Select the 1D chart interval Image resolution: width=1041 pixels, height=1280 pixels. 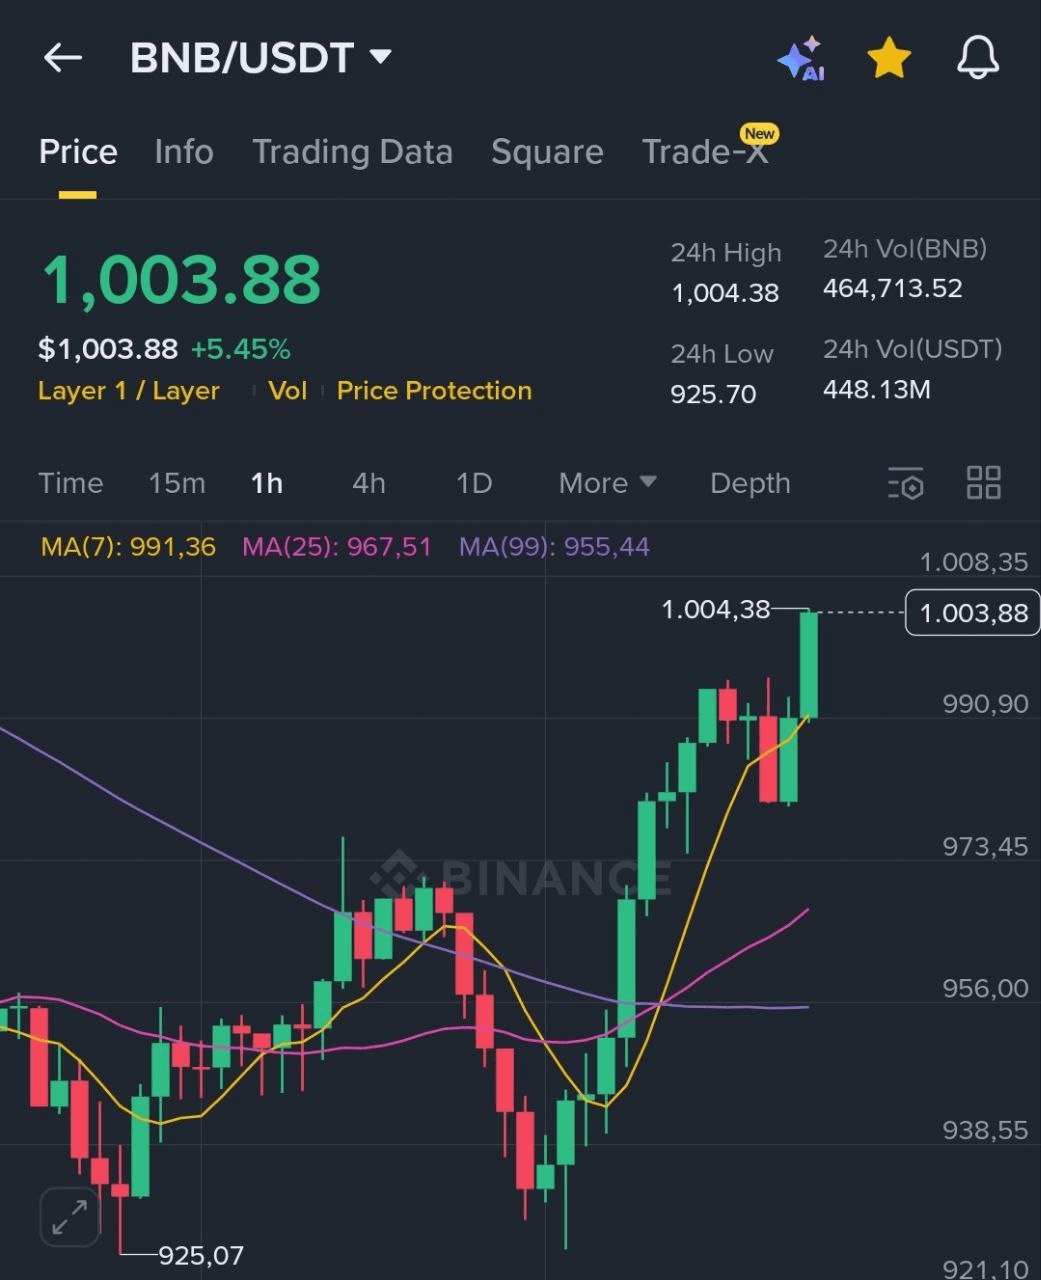point(474,483)
